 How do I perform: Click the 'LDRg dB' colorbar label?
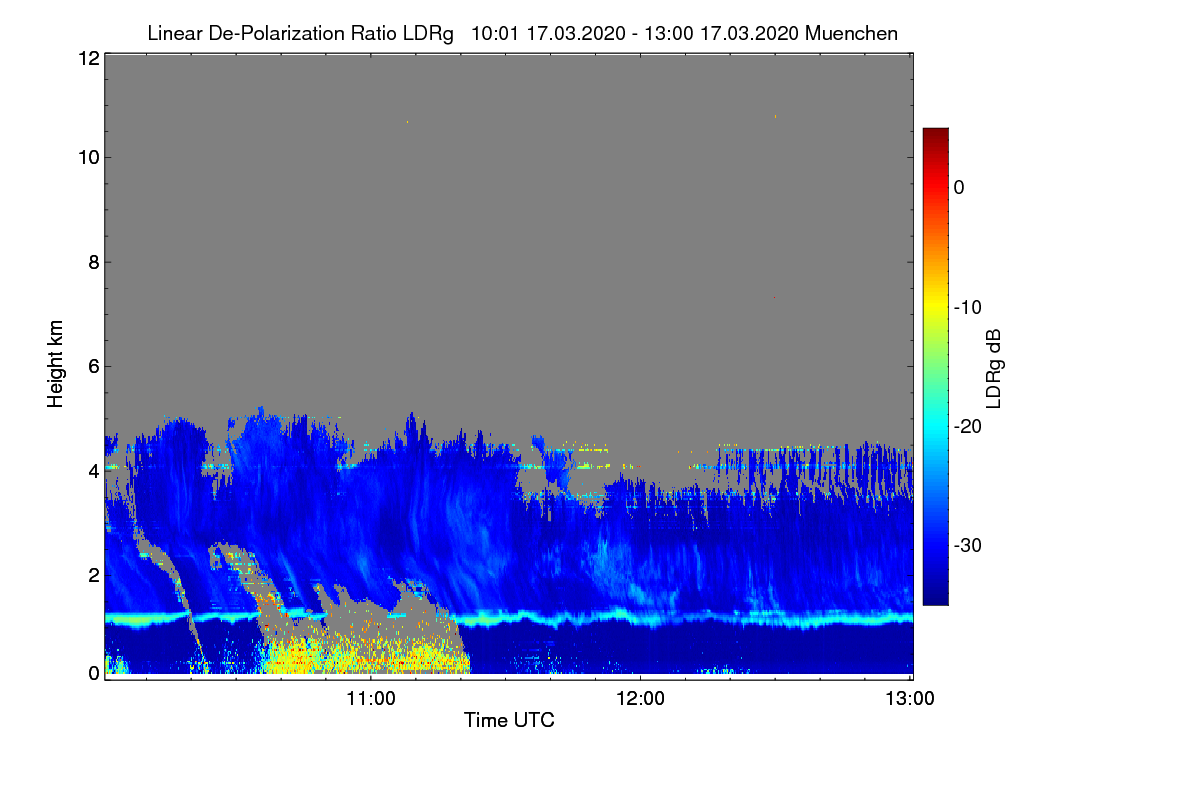click(x=994, y=369)
